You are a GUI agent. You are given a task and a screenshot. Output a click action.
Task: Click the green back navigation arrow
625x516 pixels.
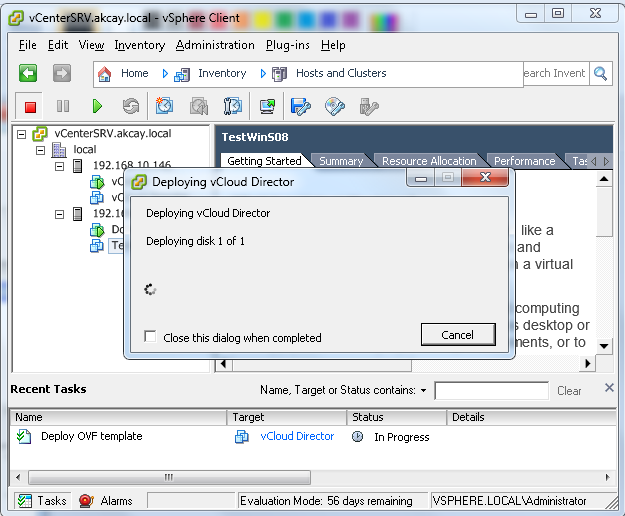pyautogui.click(x=28, y=73)
